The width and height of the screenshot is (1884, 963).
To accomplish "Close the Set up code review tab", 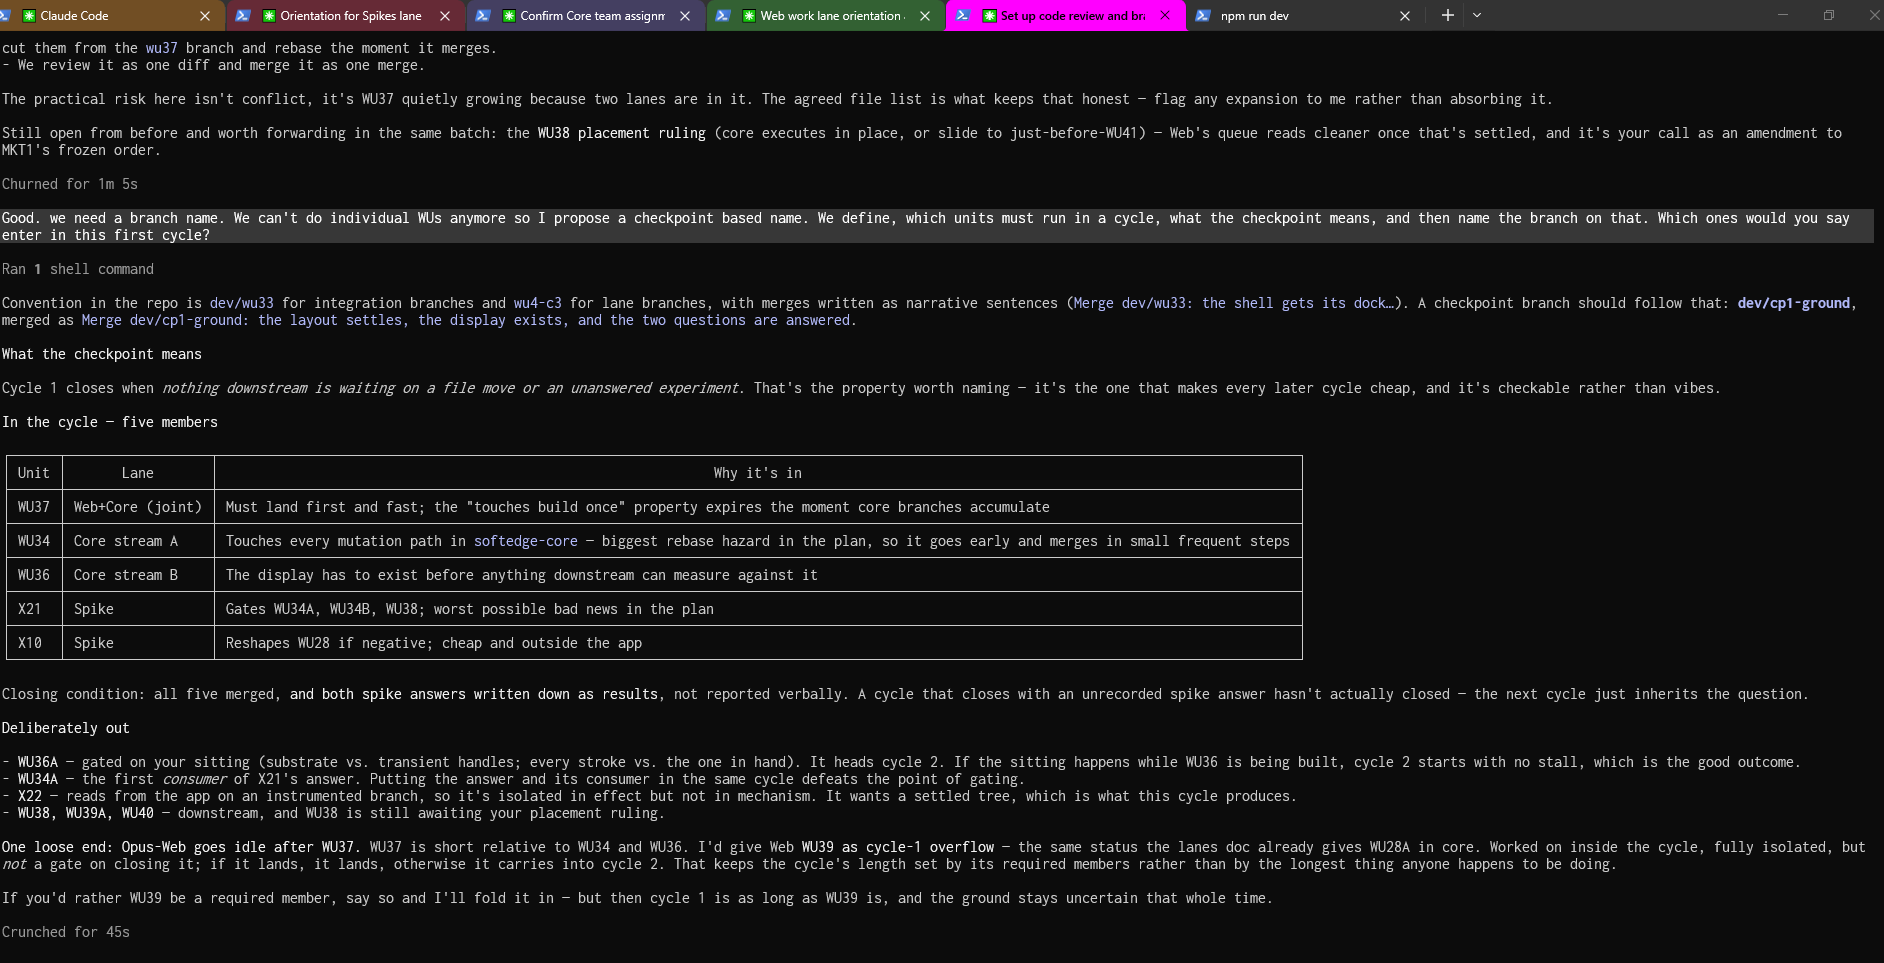I will tap(1165, 16).
